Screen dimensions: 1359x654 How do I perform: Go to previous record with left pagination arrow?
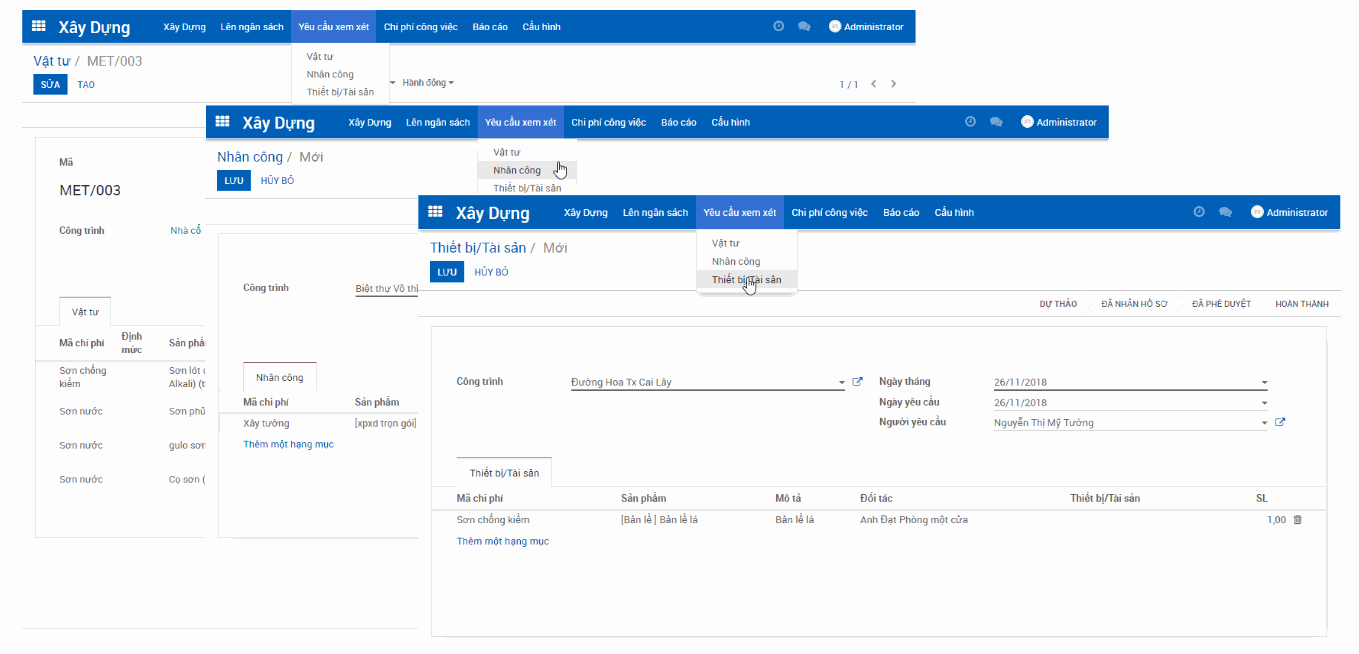tap(873, 85)
